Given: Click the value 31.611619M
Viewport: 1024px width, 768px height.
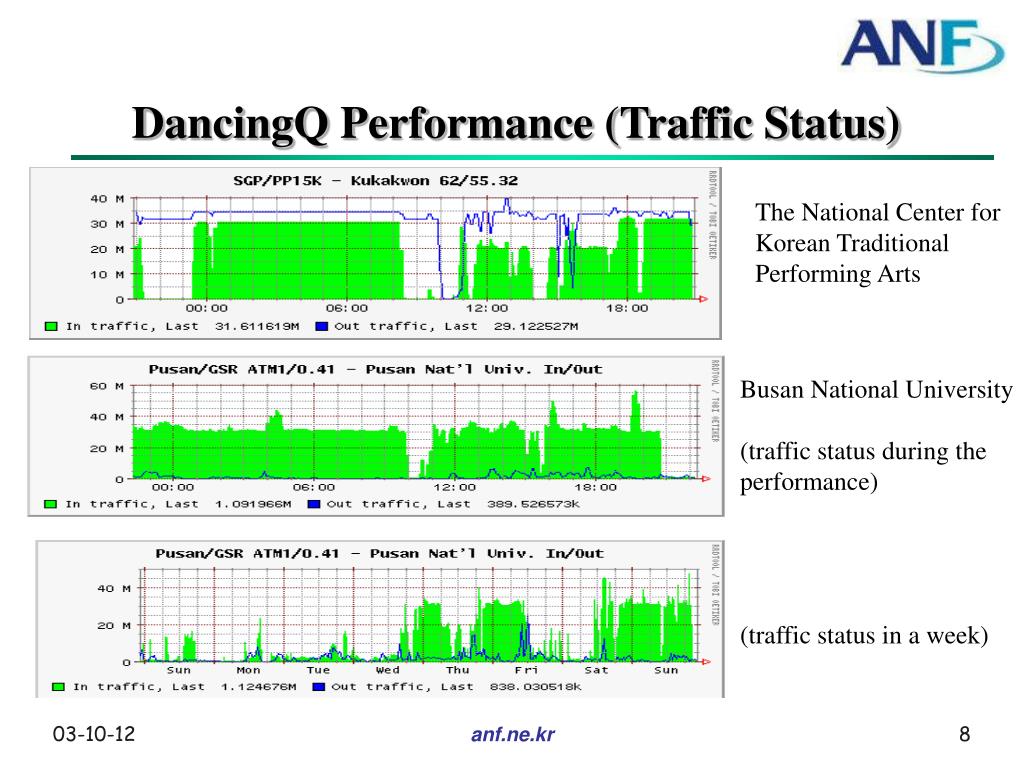Looking at the screenshot, I should (257, 326).
